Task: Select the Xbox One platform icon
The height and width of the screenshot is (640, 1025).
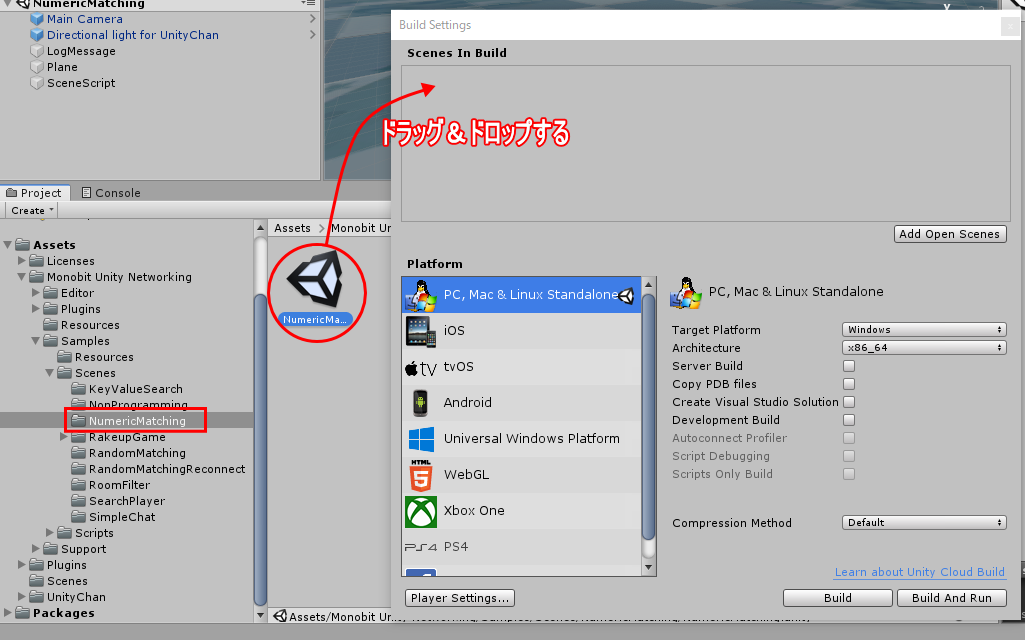Action: pos(421,511)
